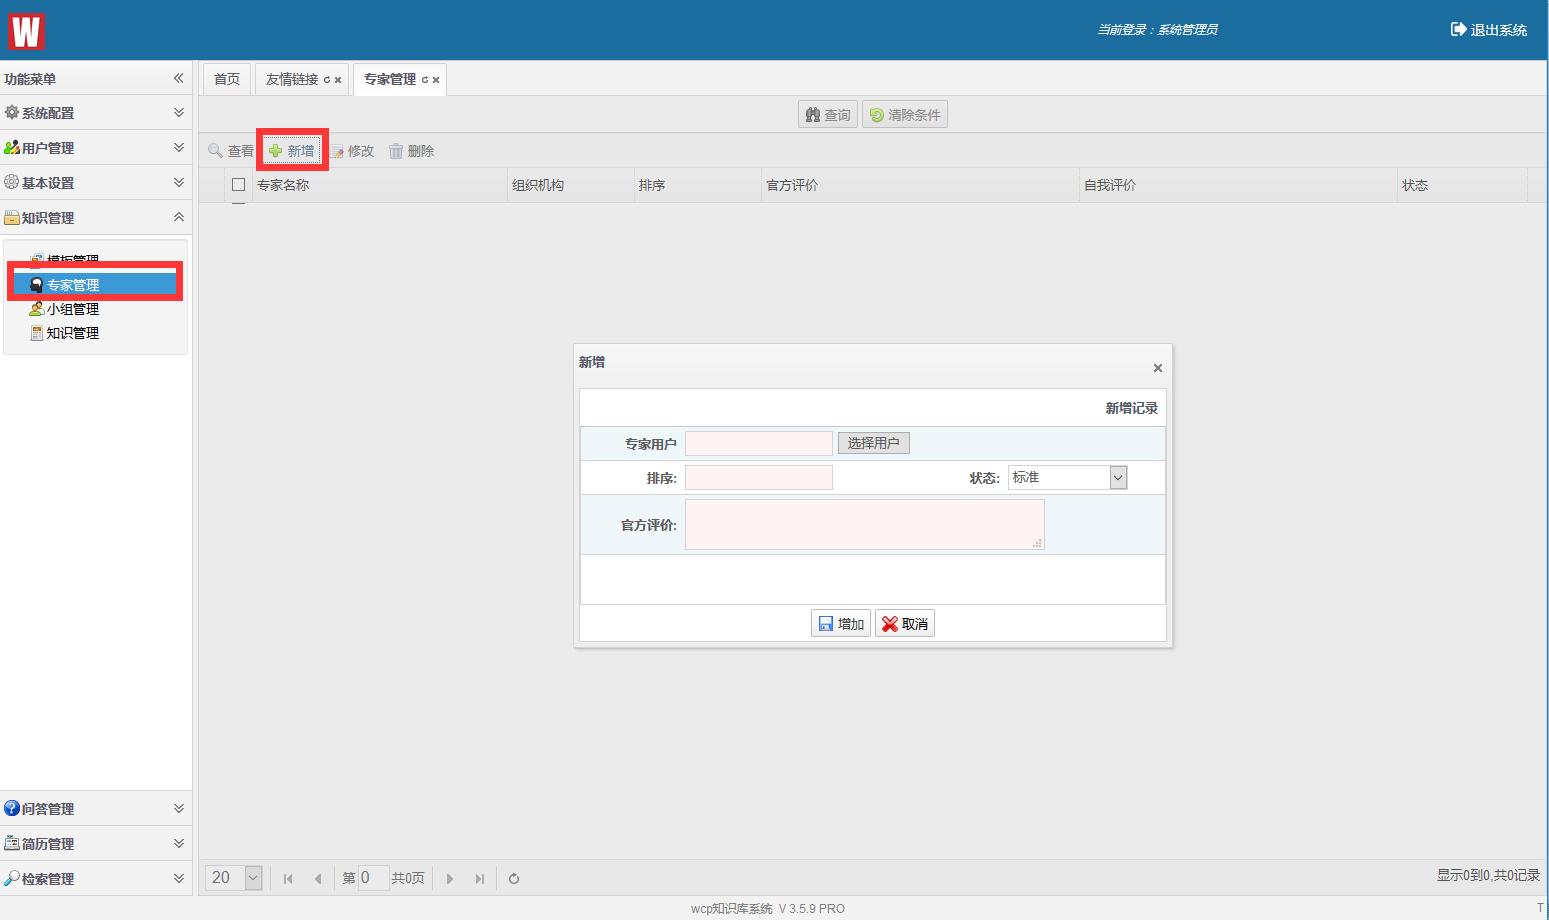The height and width of the screenshot is (920, 1549).
Task: Expand the 问答管理 accordion section
Action: click(95, 809)
